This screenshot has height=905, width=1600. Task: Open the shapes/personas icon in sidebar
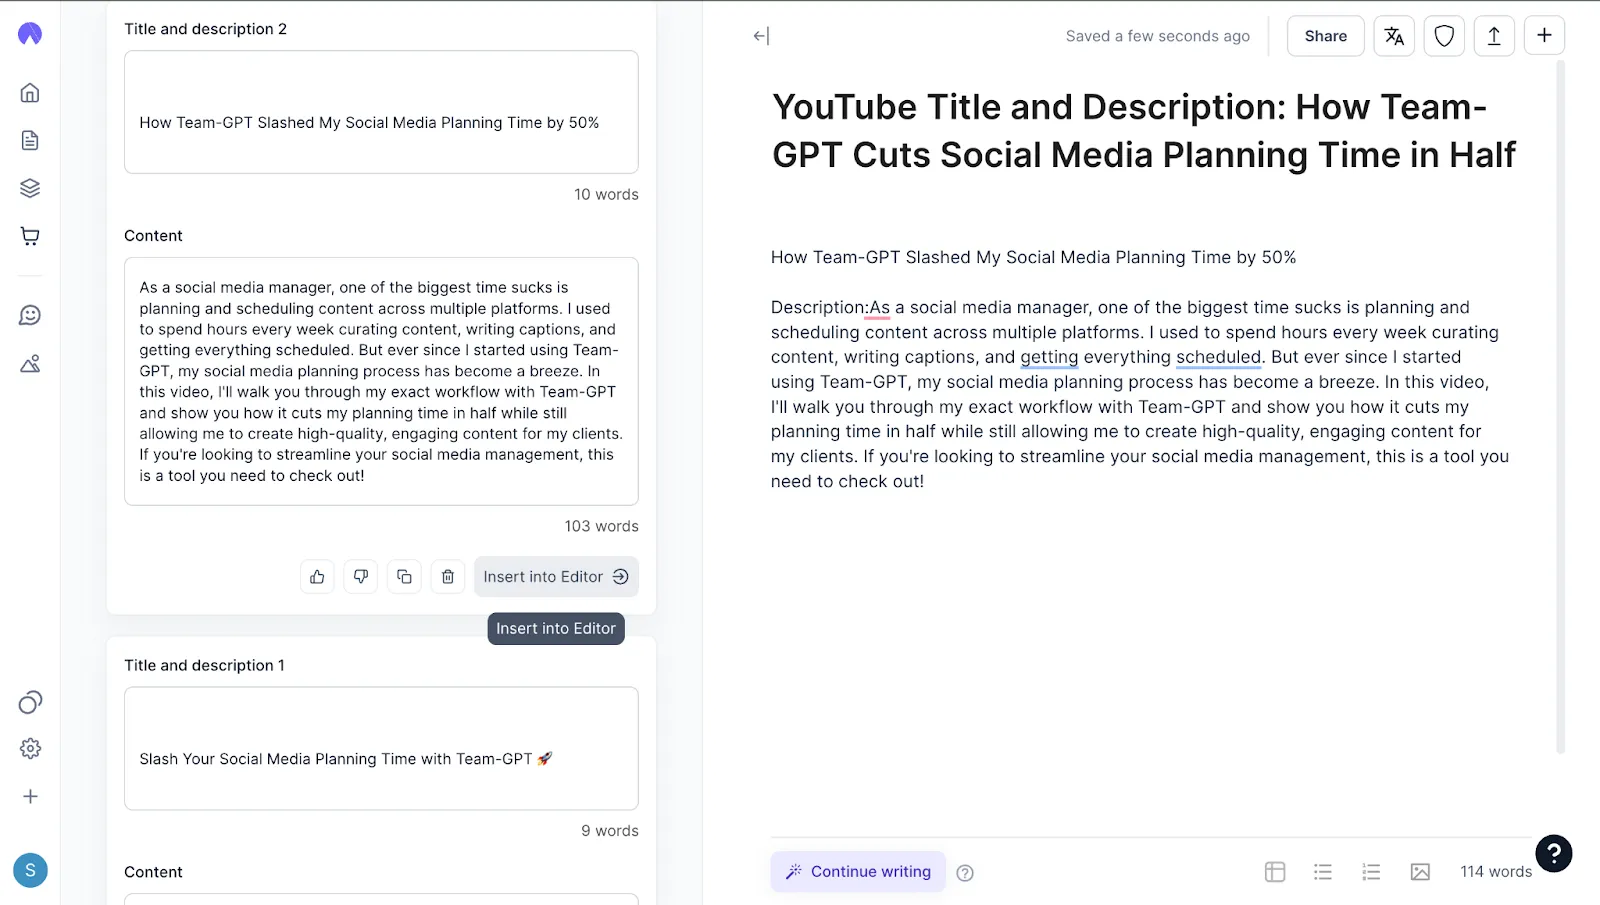pyautogui.click(x=30, y=363)
